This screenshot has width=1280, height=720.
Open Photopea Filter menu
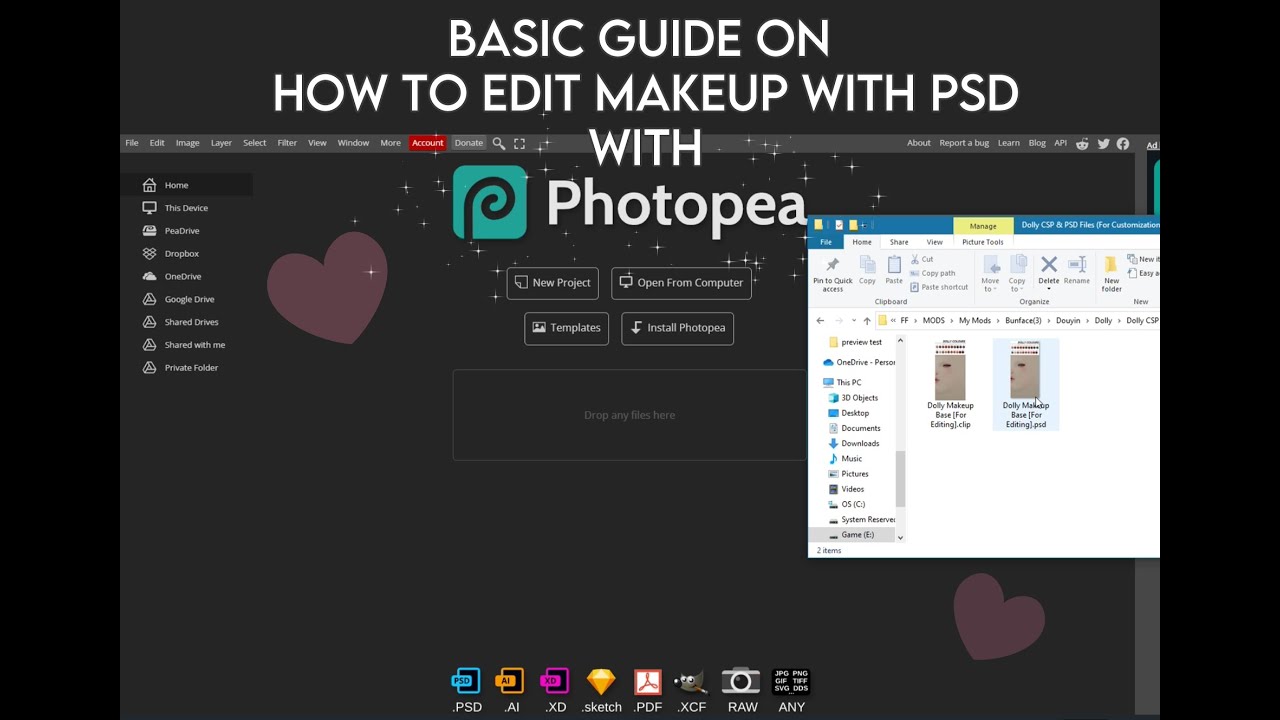(x=287, y=143)
